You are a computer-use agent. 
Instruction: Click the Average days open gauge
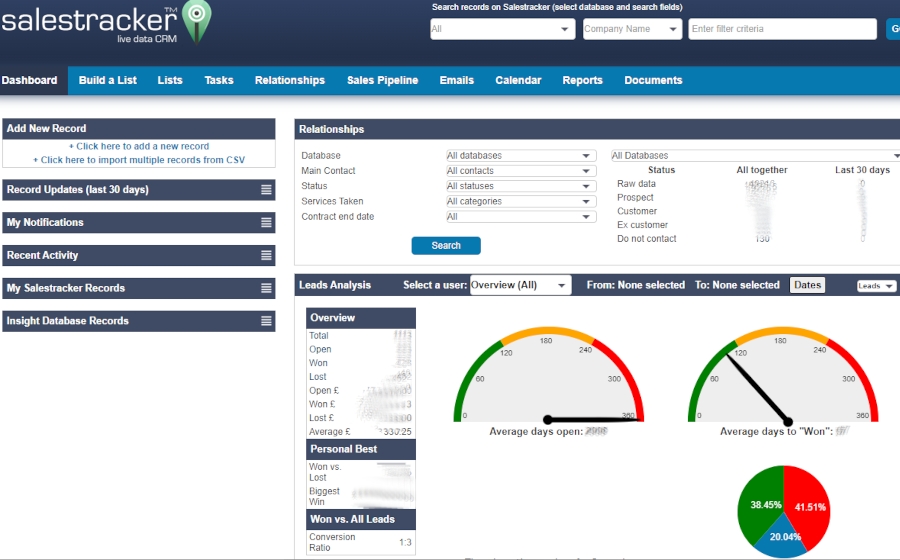point(549,375)
